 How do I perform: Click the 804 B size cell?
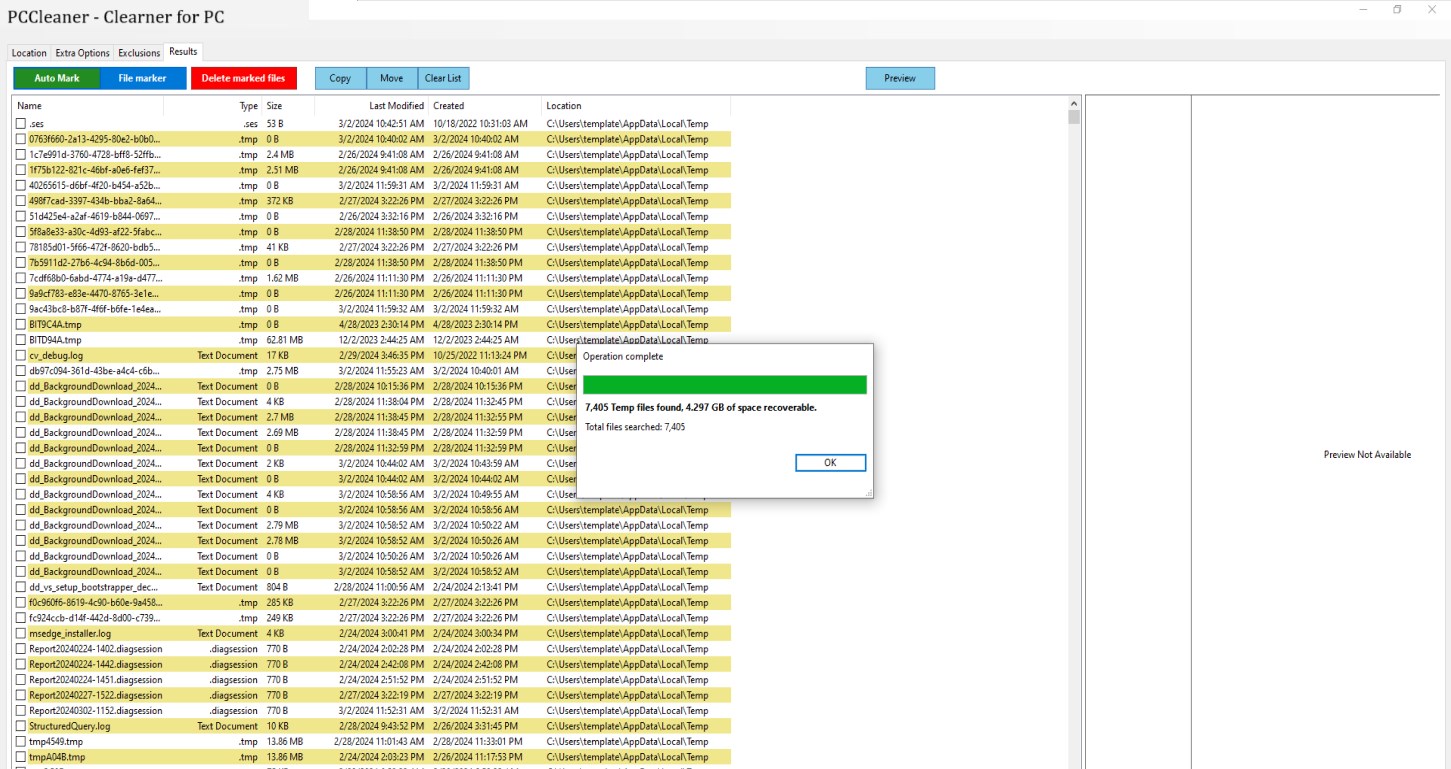click(x=277, y=588)
